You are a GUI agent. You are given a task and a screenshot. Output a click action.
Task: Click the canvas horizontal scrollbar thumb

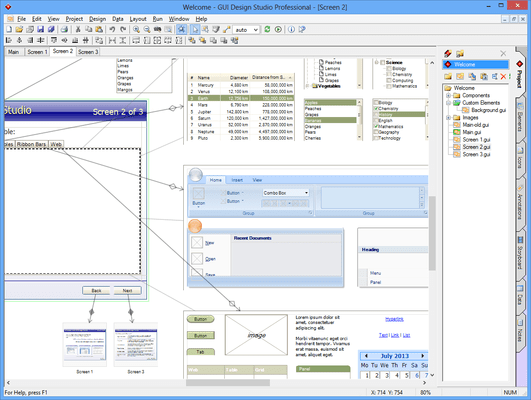tap(228, 383)
